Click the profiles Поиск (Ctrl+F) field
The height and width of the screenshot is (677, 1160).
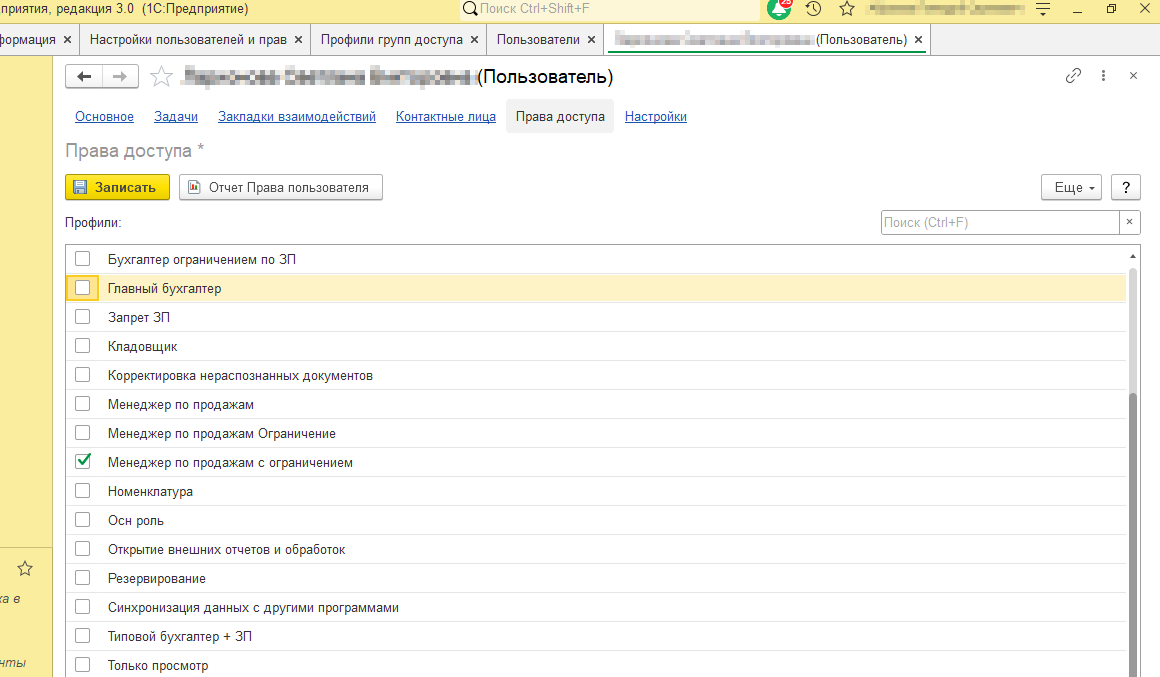point(1000,222)
